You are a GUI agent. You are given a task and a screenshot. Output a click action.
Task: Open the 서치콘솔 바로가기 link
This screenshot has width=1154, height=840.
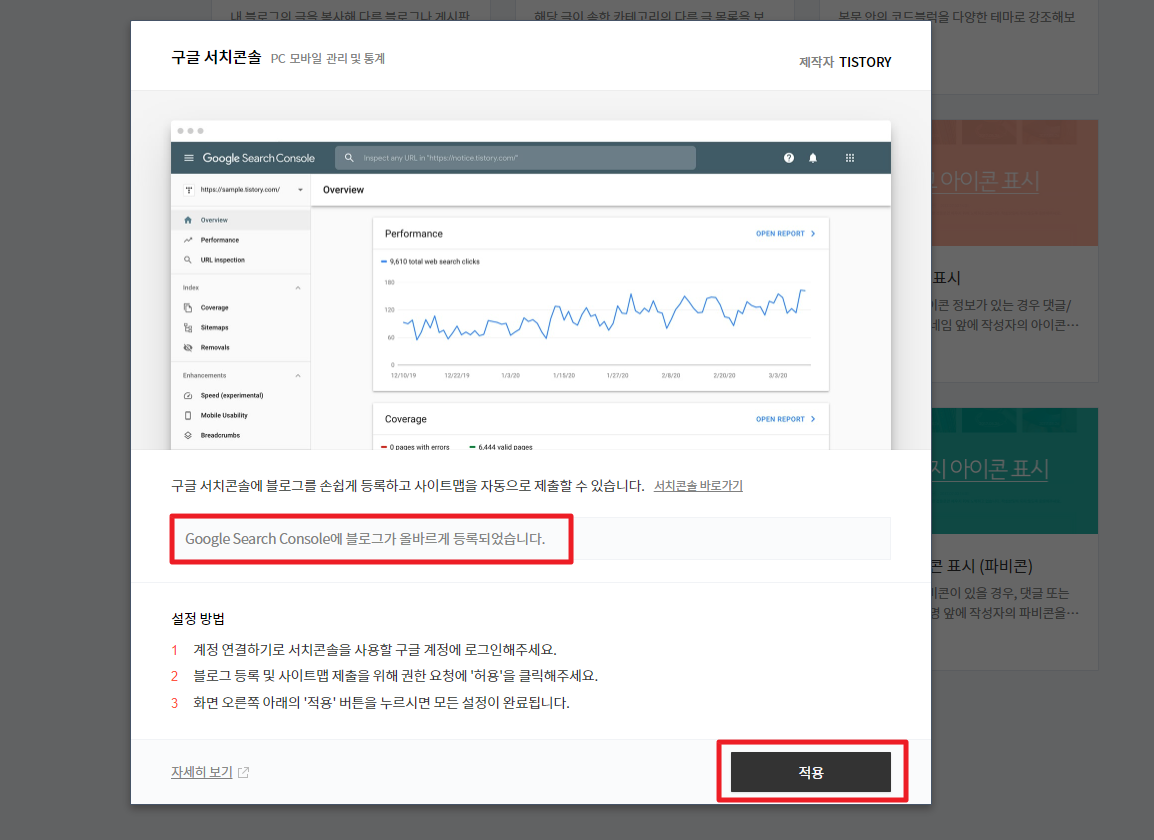[x=698, y=486]
